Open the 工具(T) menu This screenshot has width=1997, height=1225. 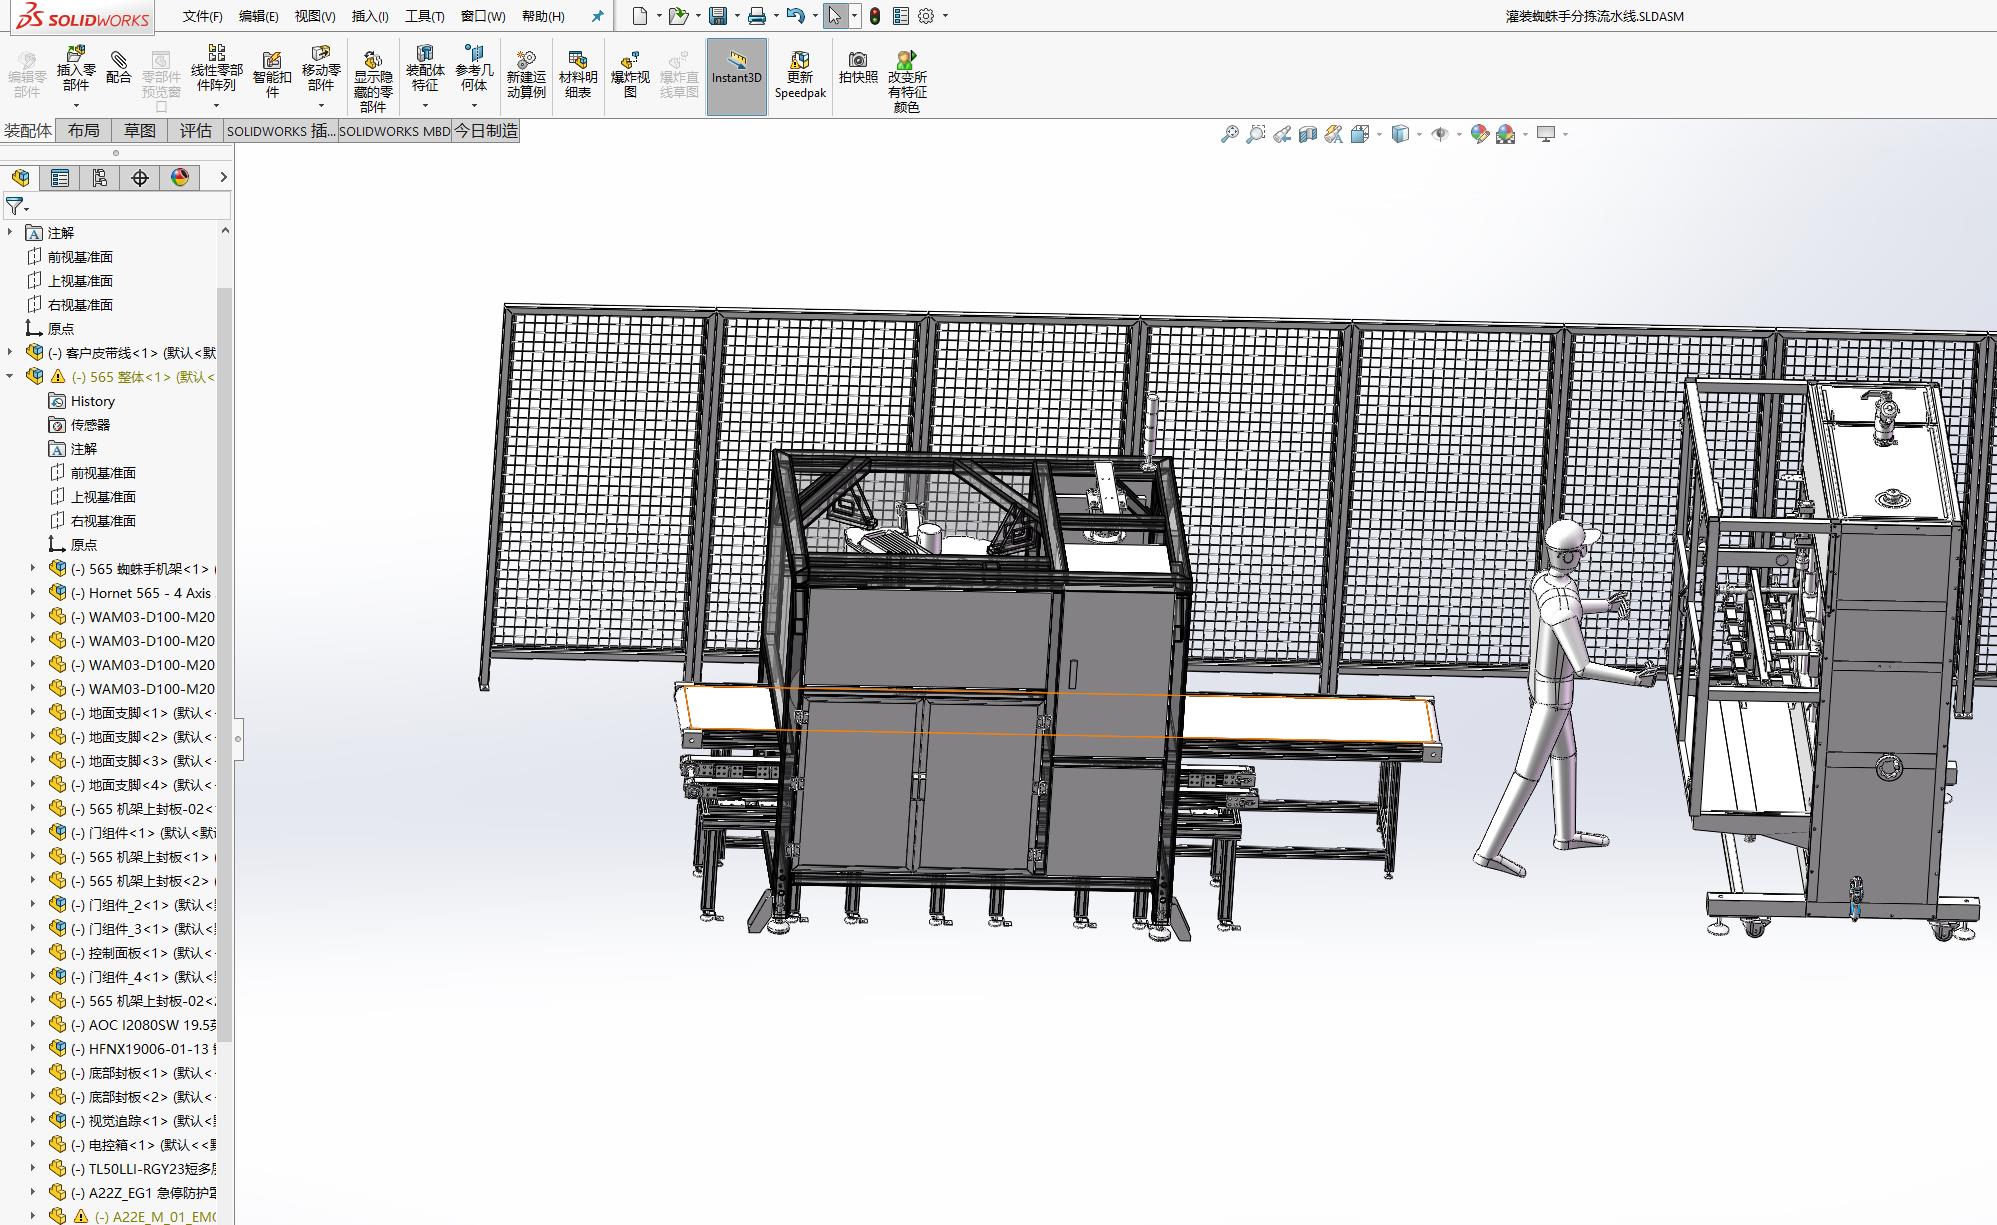(424, 16)
